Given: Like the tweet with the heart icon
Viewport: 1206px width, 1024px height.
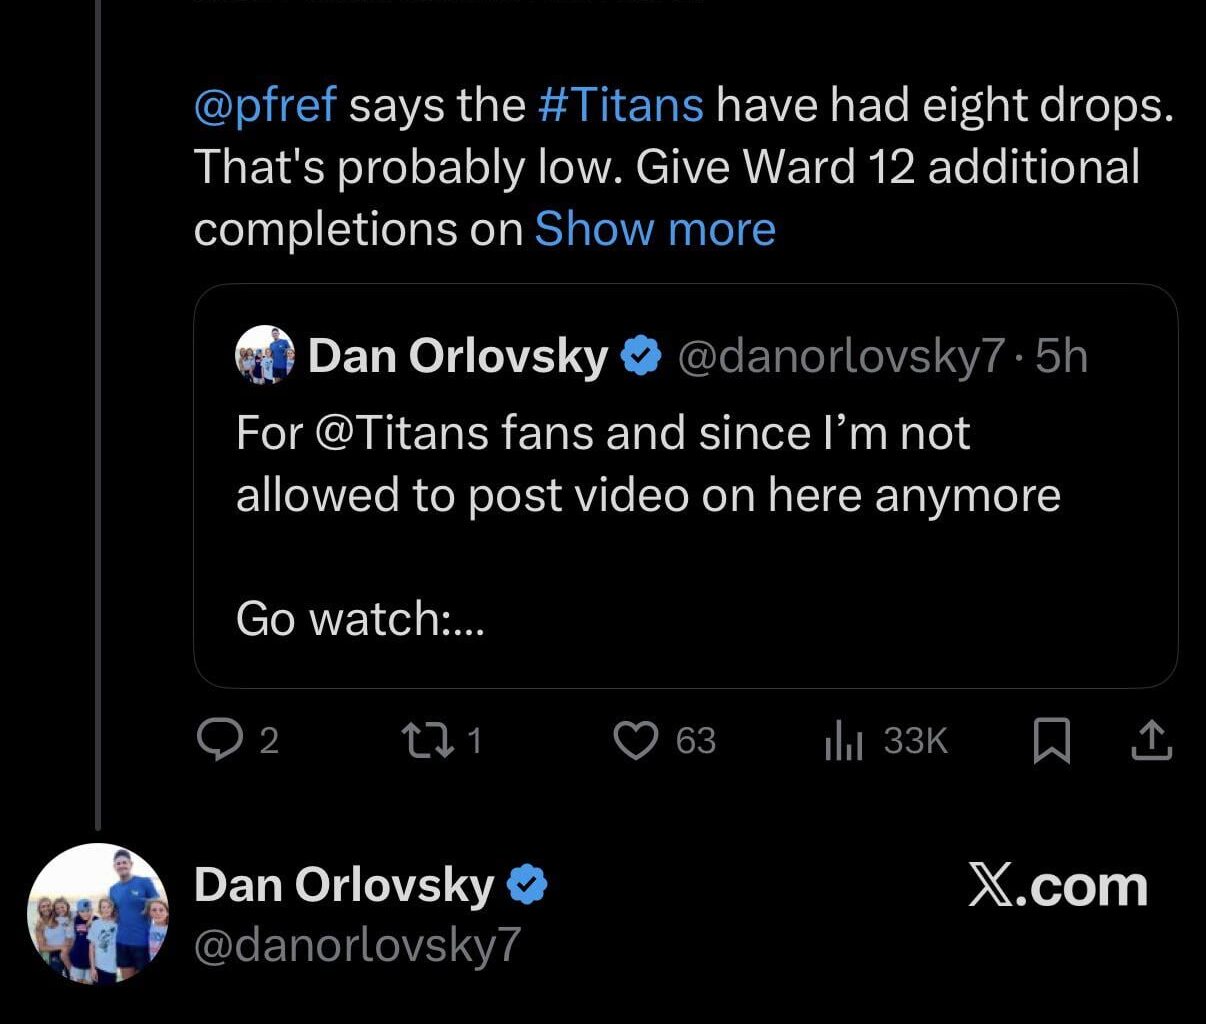Looking at the screenshot, I should (x=635, y=741).
